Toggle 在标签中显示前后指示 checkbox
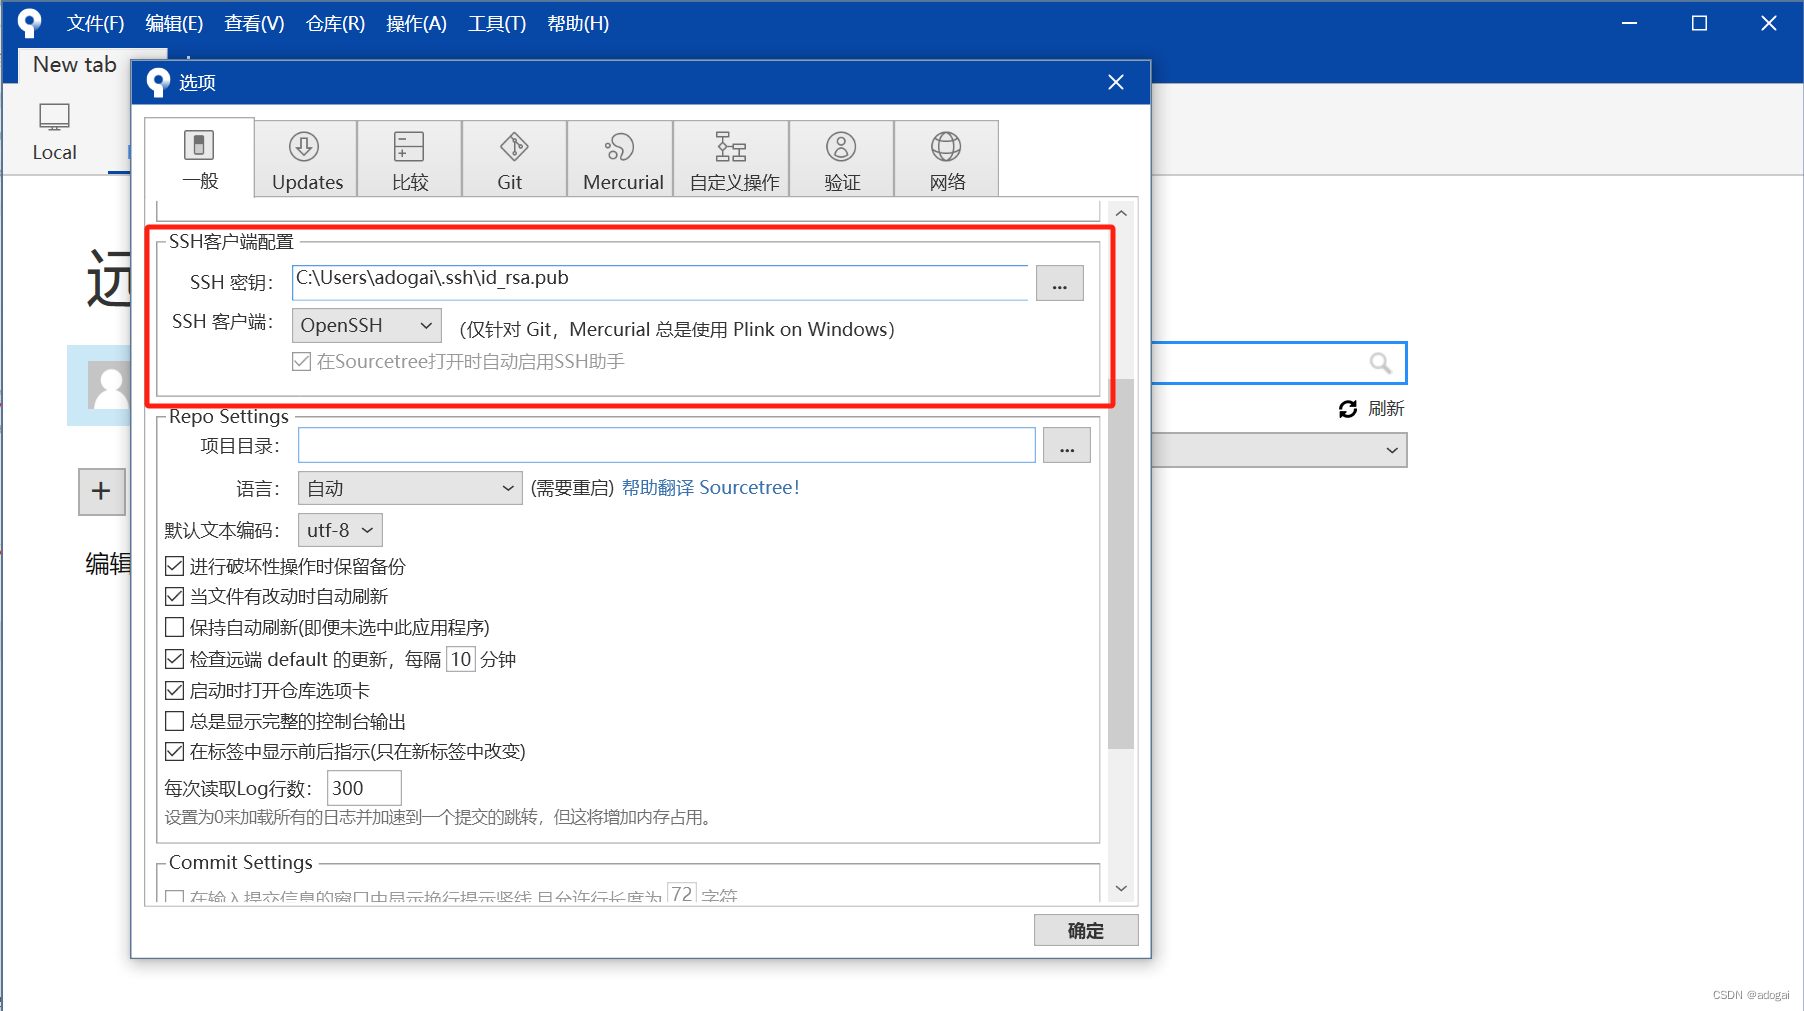 coord(174,751)
